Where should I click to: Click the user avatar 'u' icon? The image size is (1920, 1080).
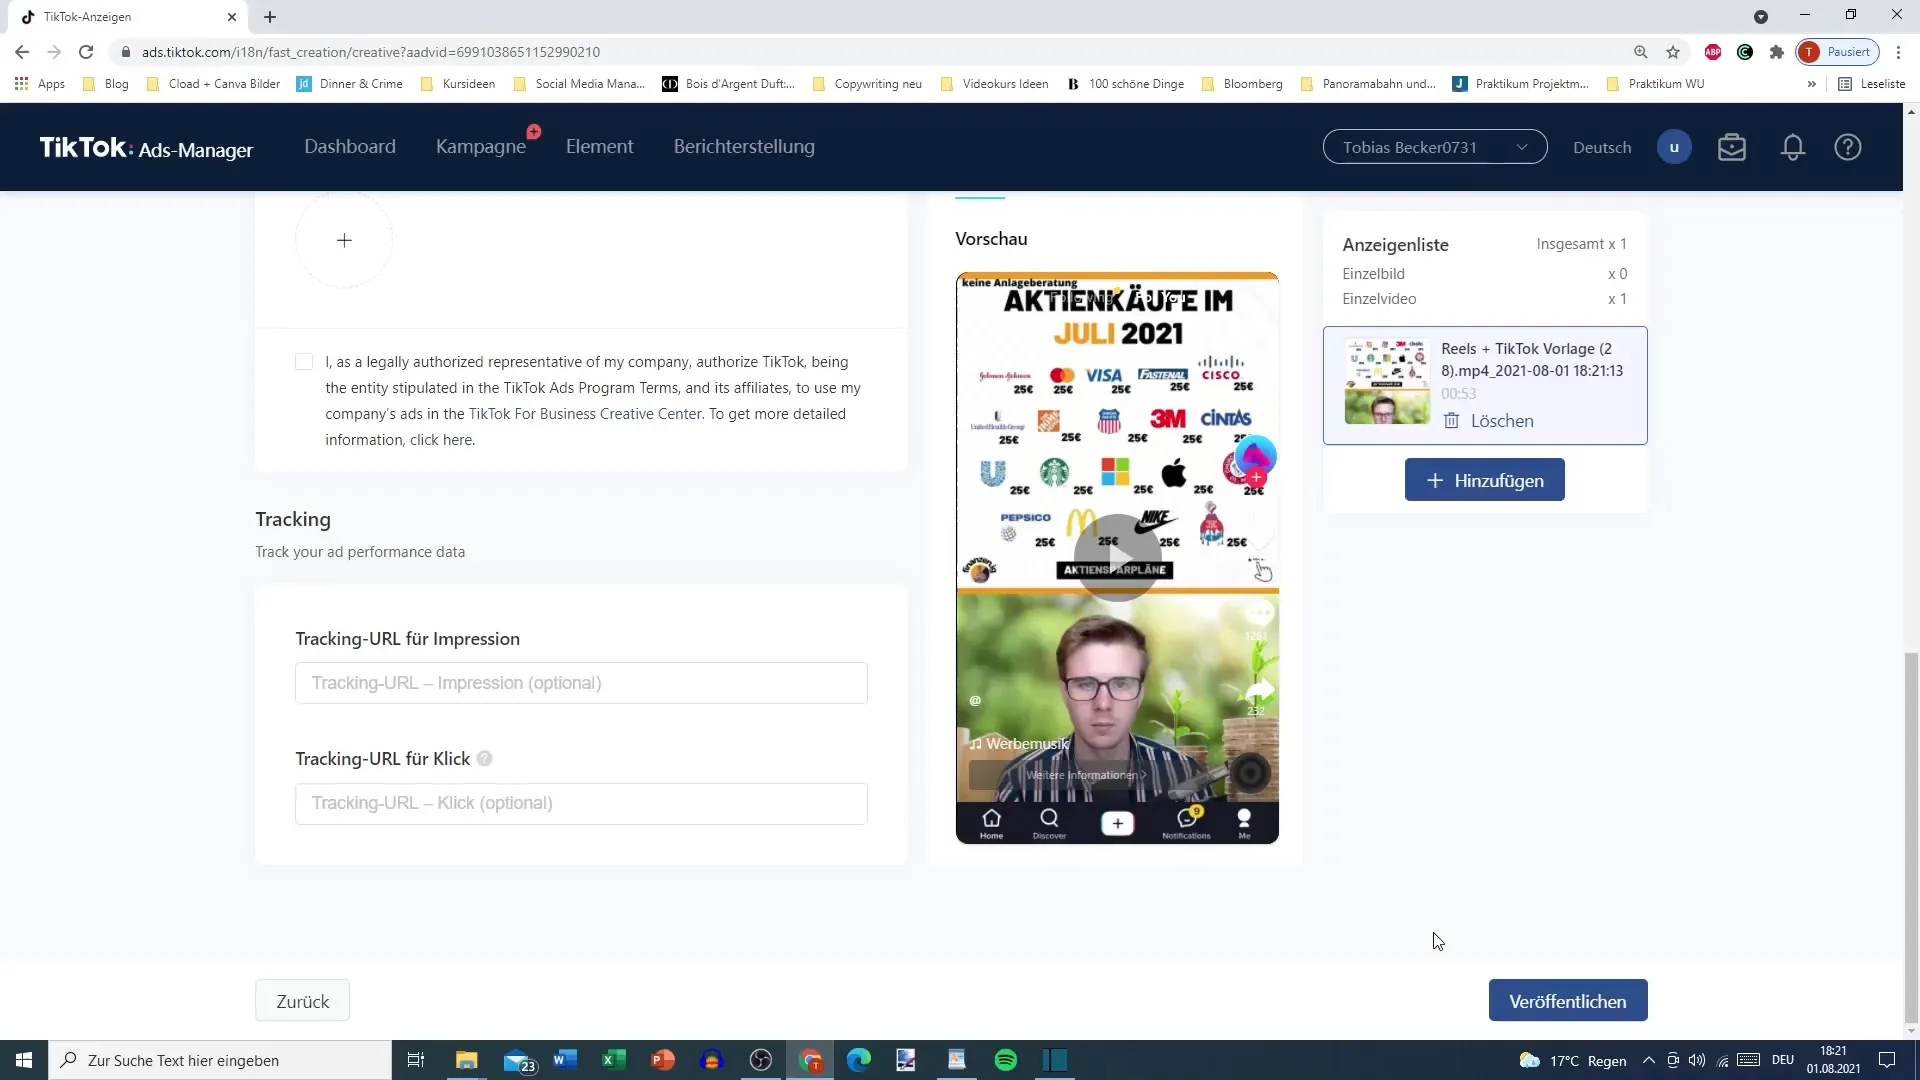(x=1674, y=147)
